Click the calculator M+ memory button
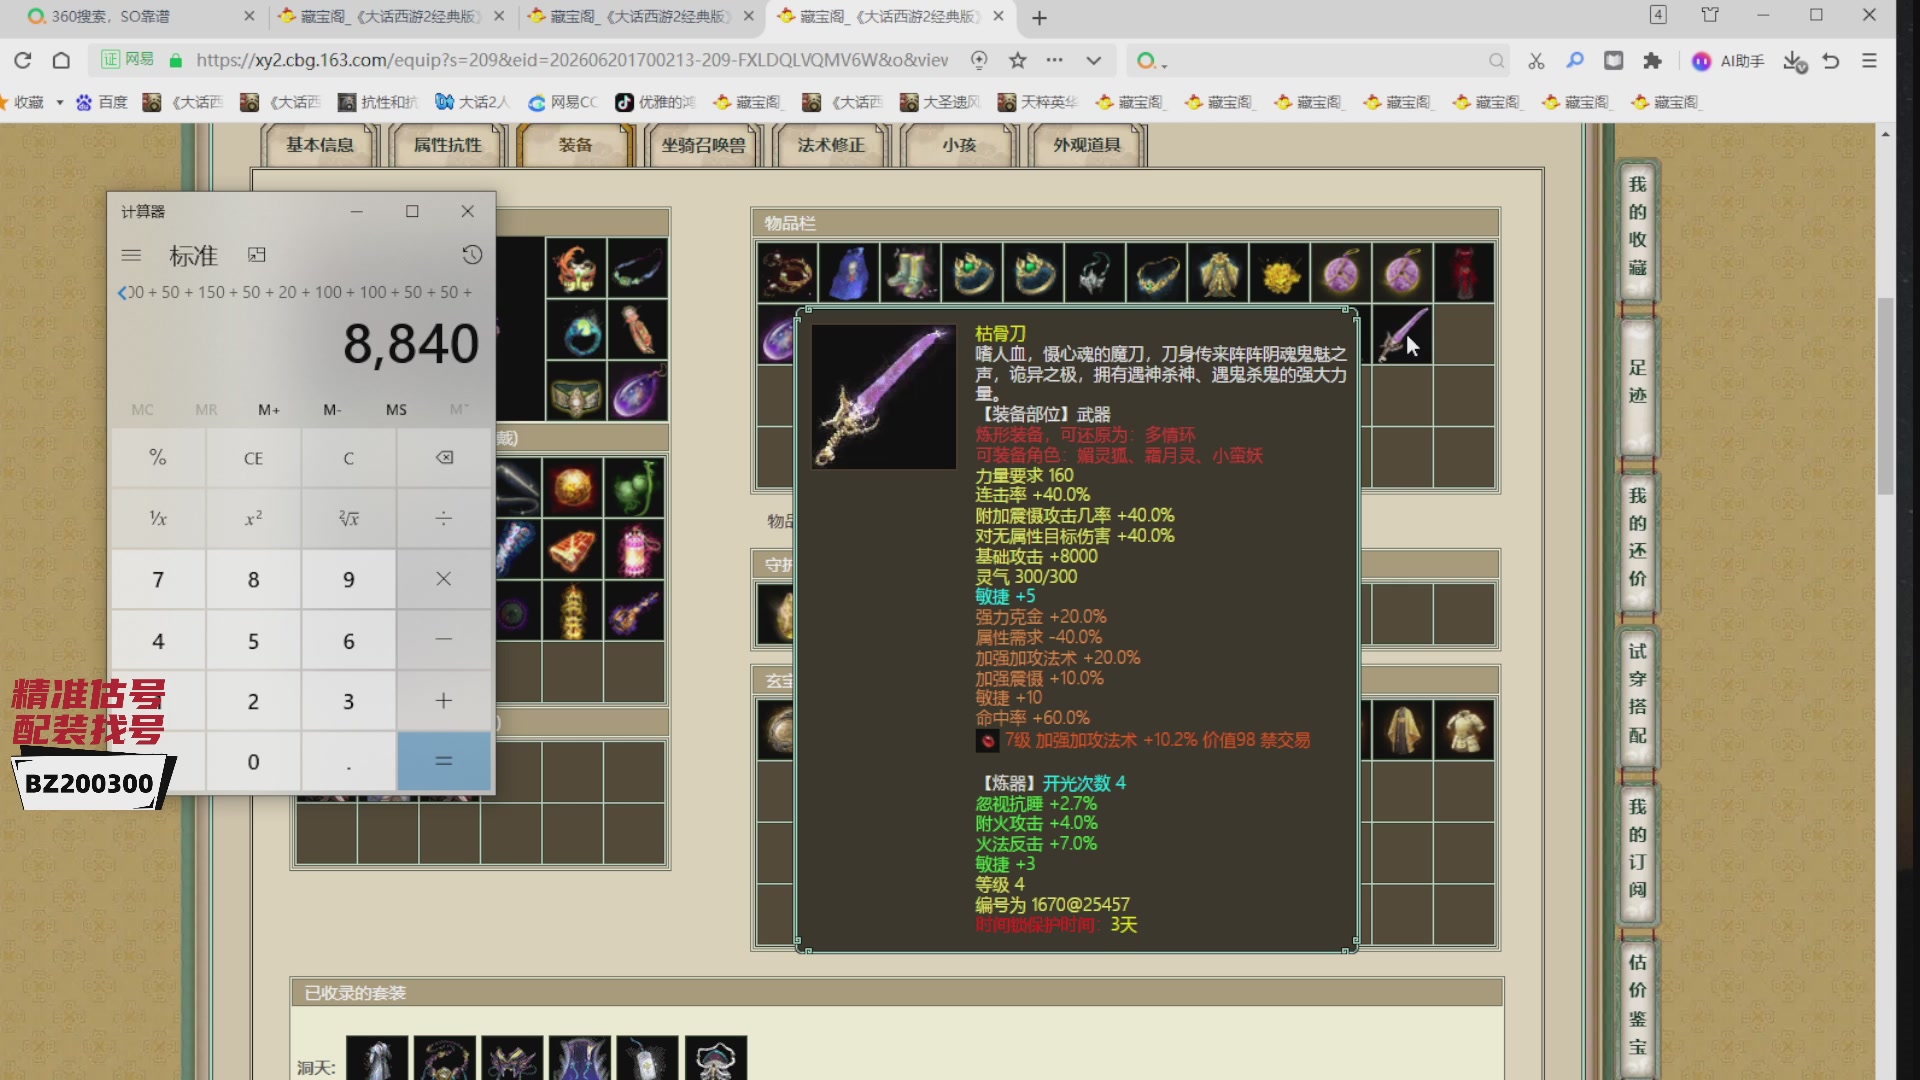The image size is (1920, 1080). click(x=269, y=410)
